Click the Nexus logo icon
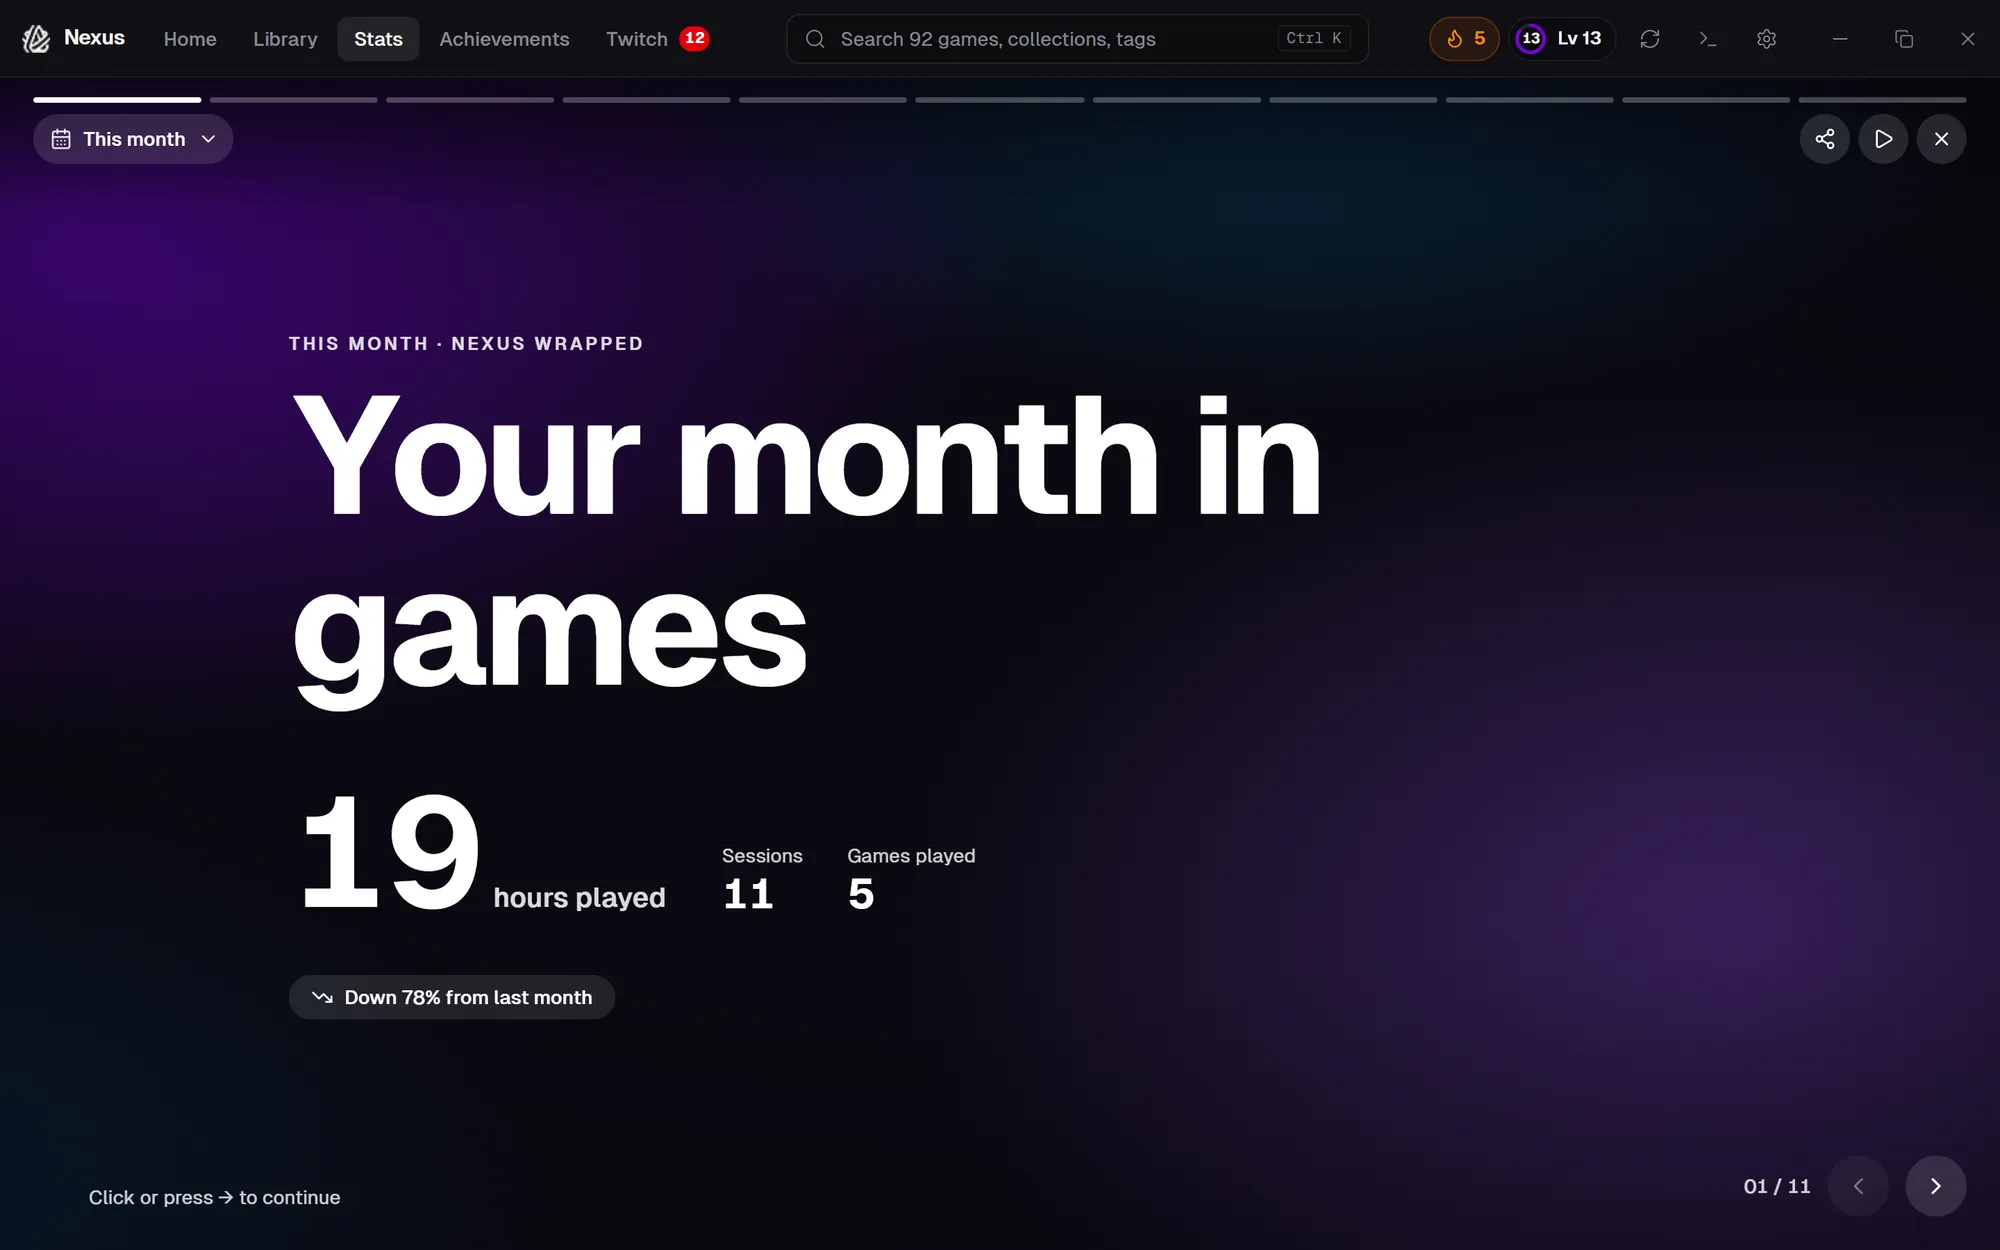This screenshot has height=1250, width=2000. point(36,39)
